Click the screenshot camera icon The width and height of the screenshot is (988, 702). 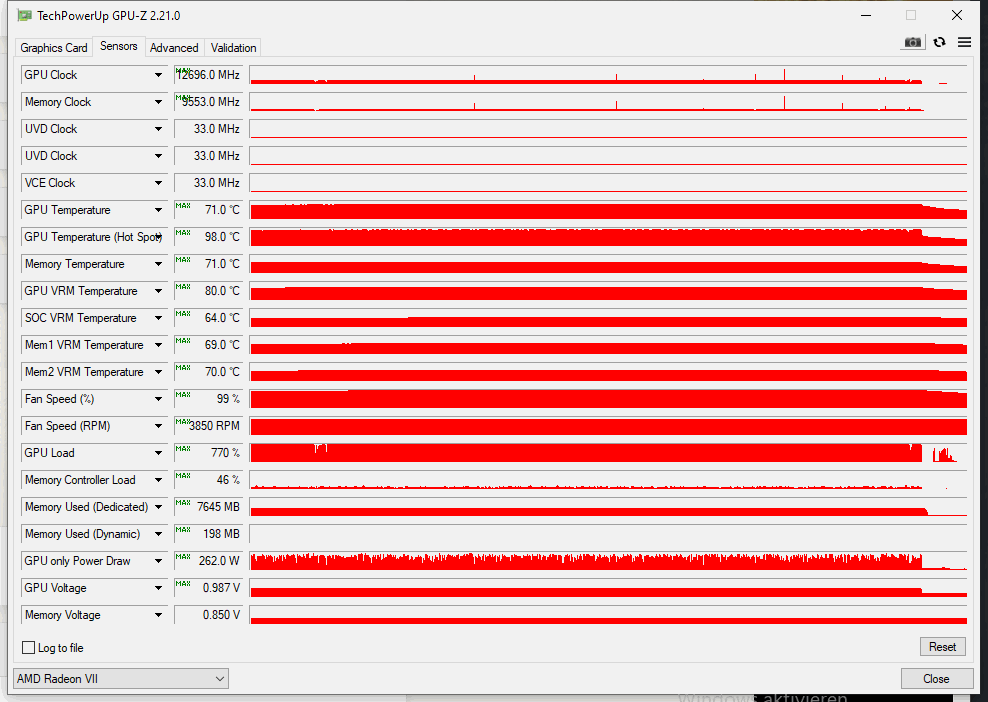[912, 42]
